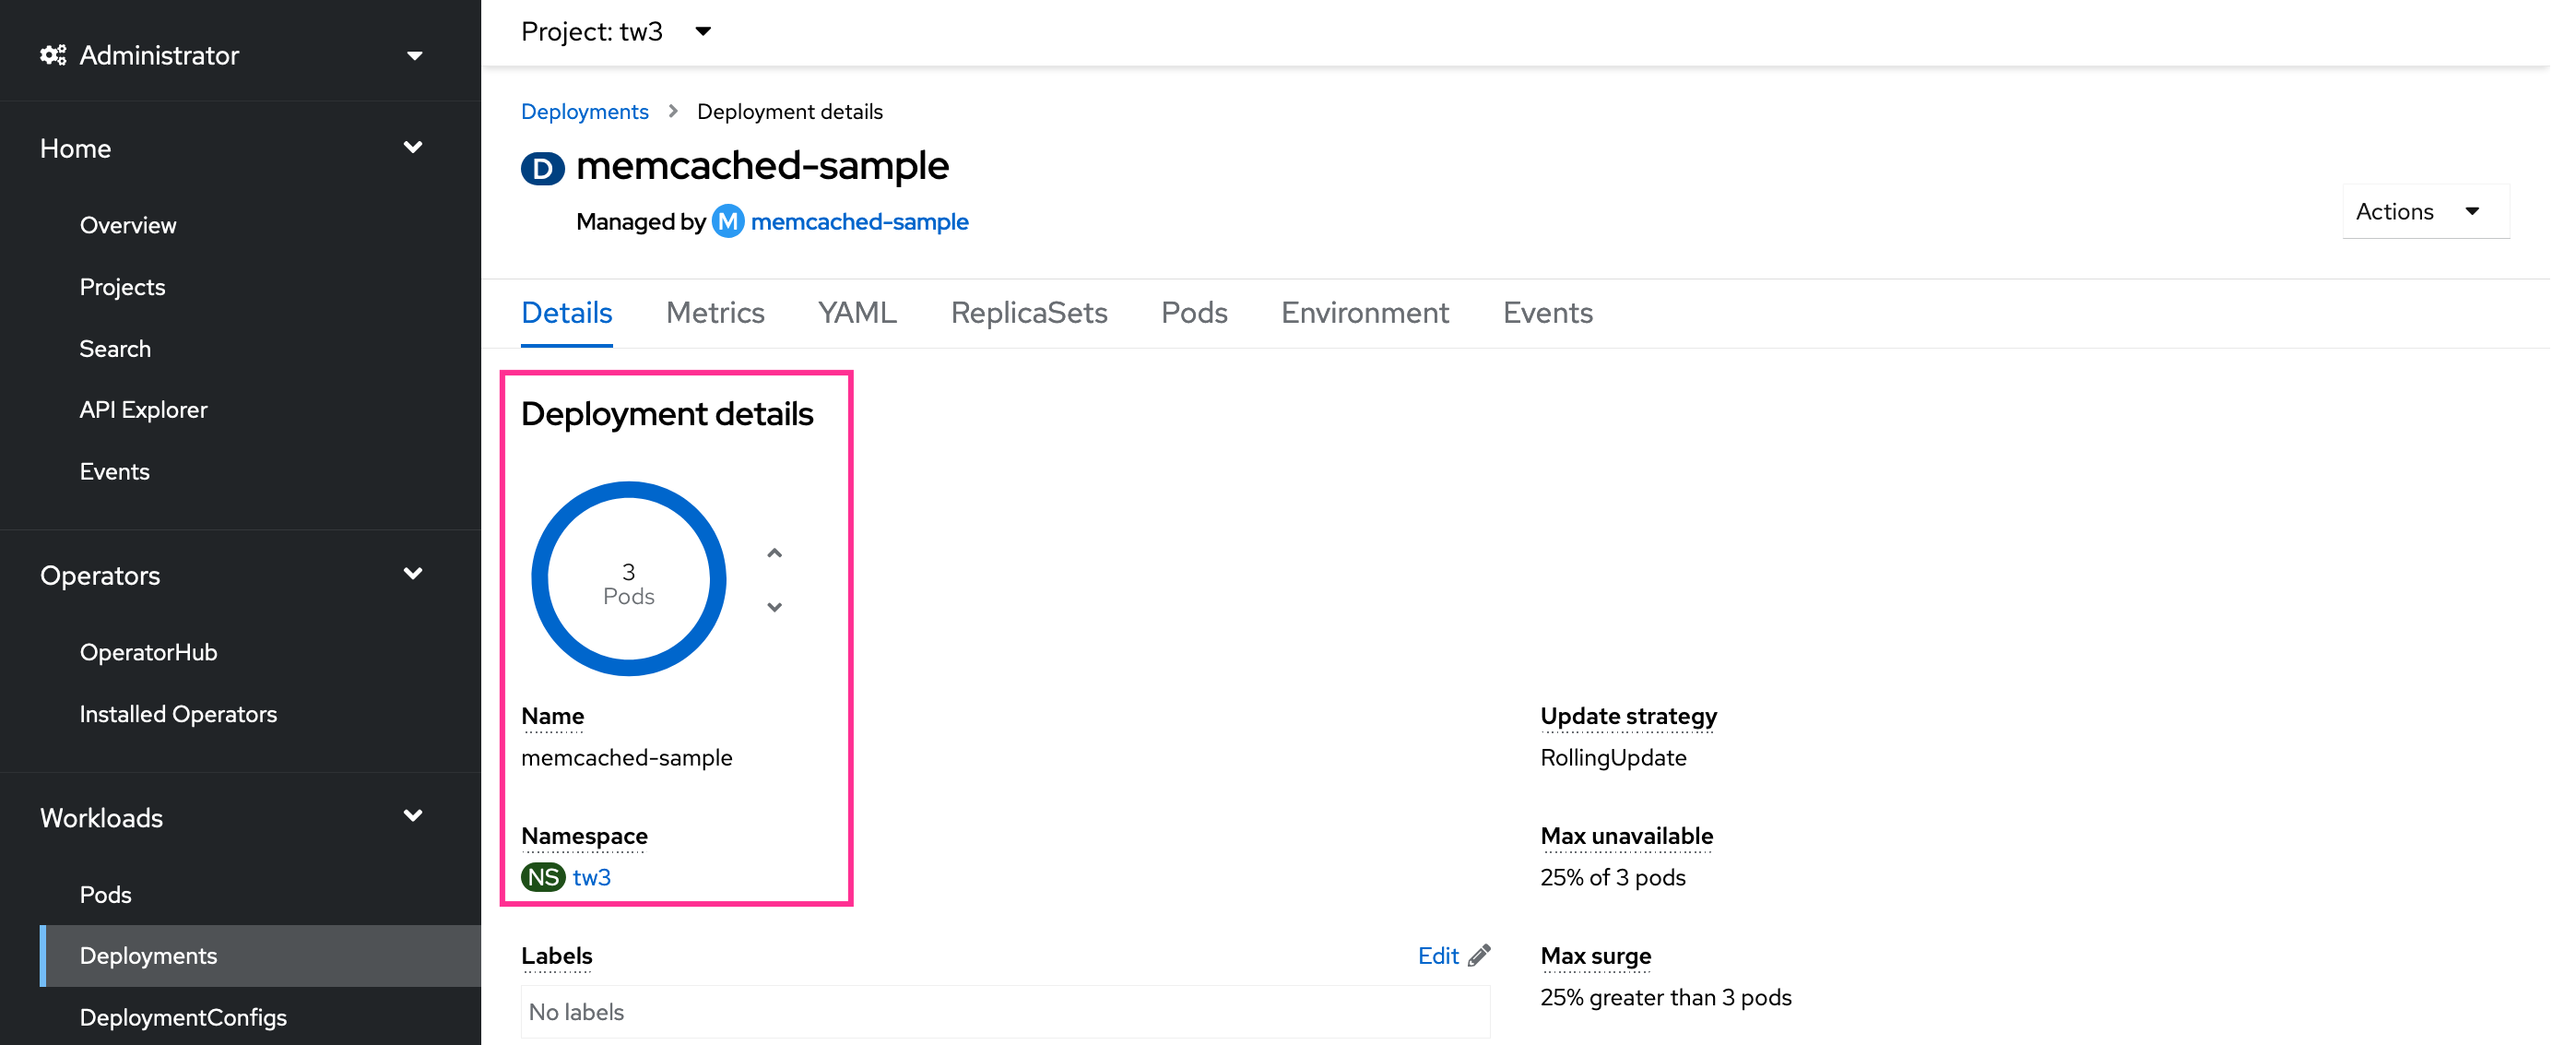Click the Administrator gears icon
This screenshot has width=2576, height=1045.
coord(53,55)
